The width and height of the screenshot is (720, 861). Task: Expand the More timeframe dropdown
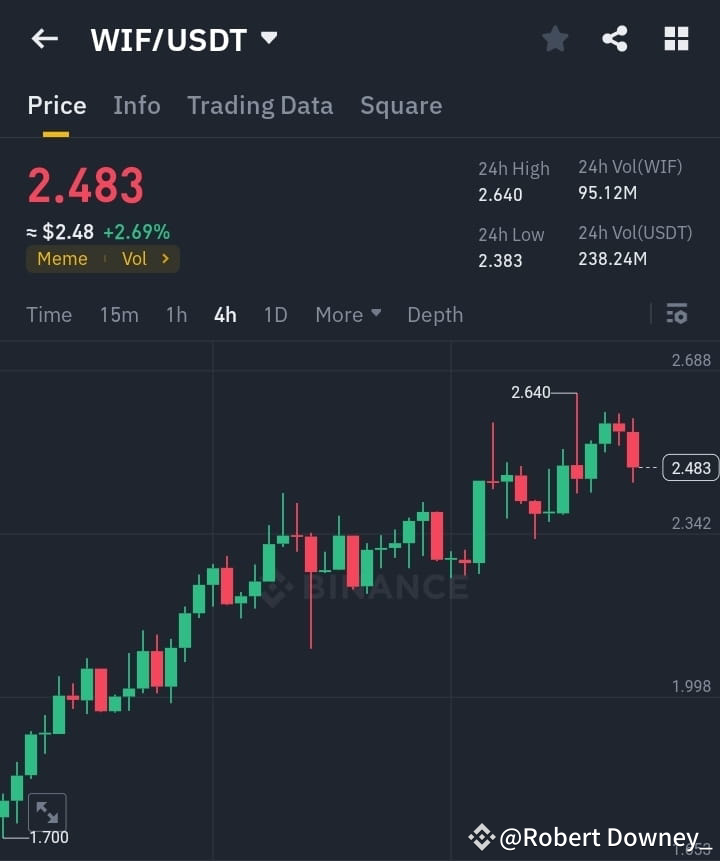point(347,314)
